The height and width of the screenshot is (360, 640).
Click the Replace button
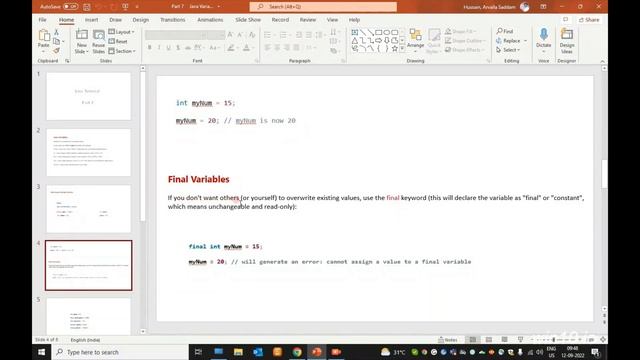(x=508, y=41)
